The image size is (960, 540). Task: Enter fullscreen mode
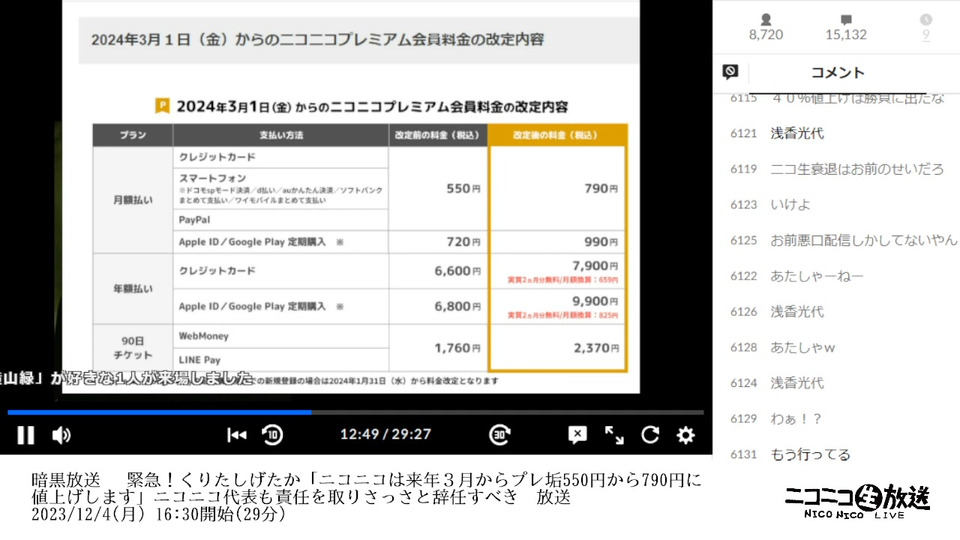614,435
